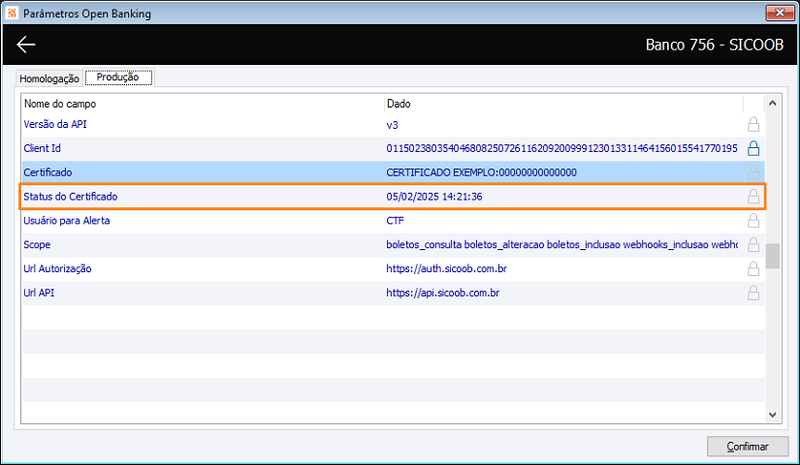Viewport: 800px width, 465px height.
Task: Click the lock icon in Certificado row
Action: coord(753,173)
